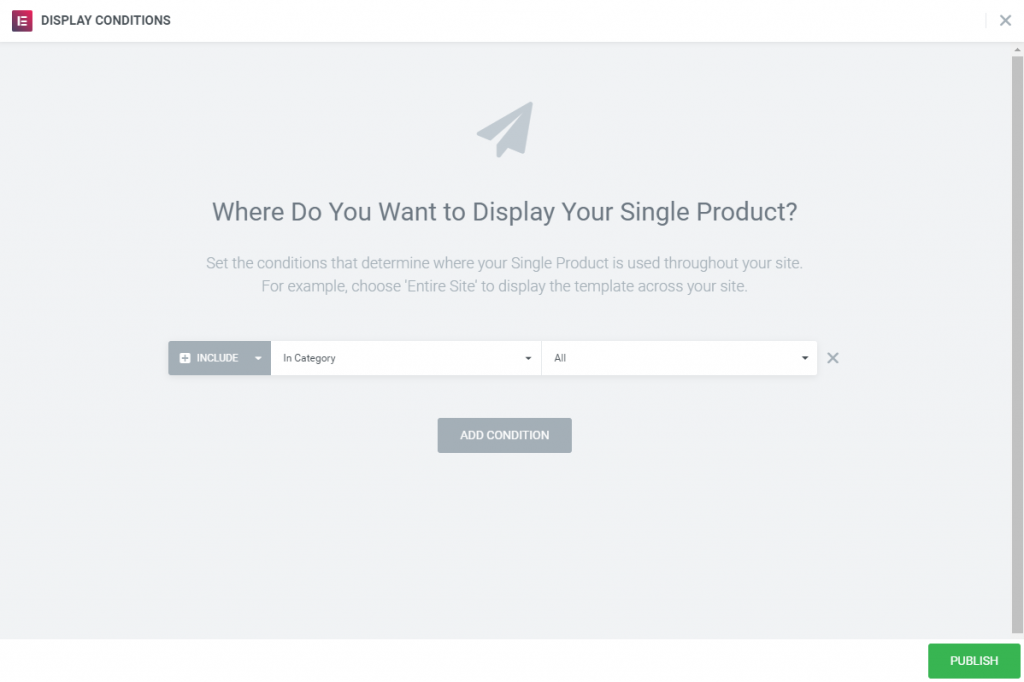Image resolution: width=1024 pixels, height=682 pixels.
Task: Publish the Single Product template
Action: click(x=973, y=661)
